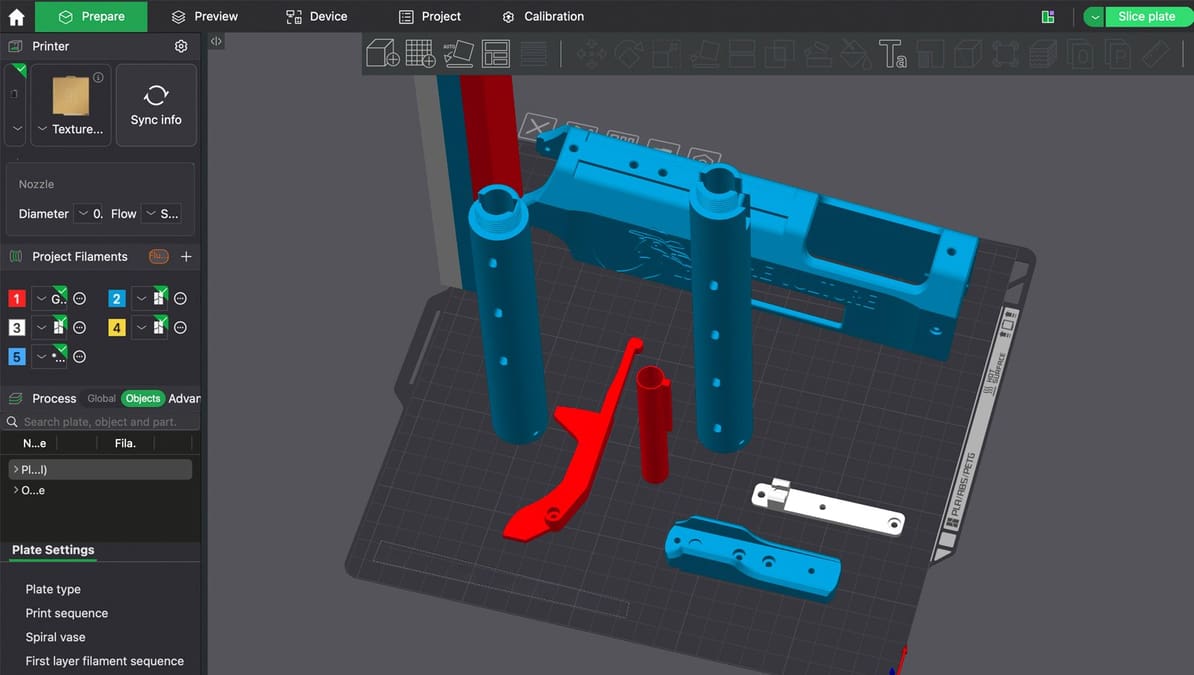The image size is (1194, 675).
Task: Open the Text tool
Action: pos(893,53)
